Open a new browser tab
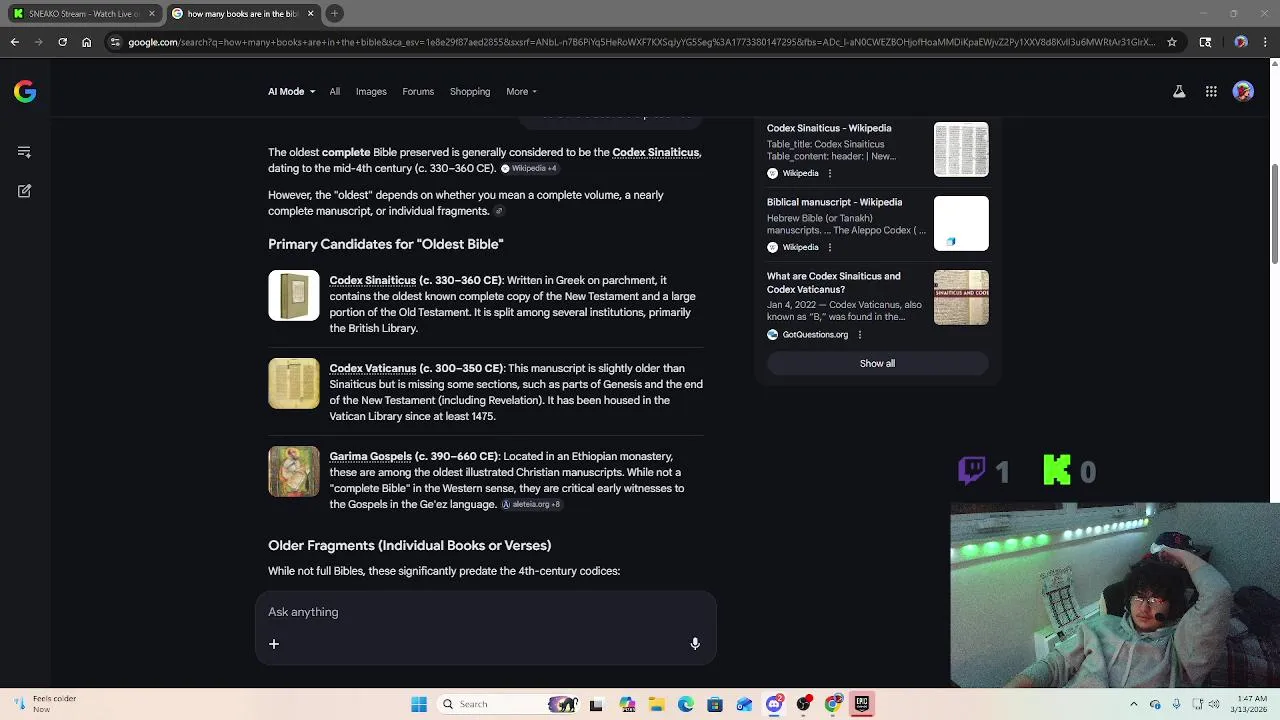The height and width of the screenshot is (720, 1280). pos(335,13)
